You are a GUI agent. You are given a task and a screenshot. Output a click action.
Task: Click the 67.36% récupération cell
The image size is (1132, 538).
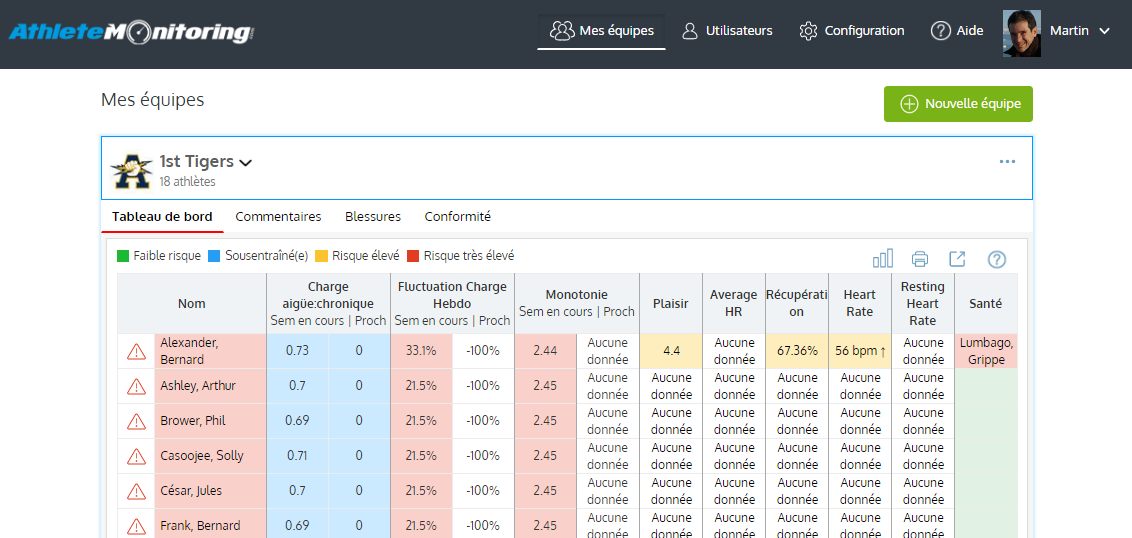point(796,351)
